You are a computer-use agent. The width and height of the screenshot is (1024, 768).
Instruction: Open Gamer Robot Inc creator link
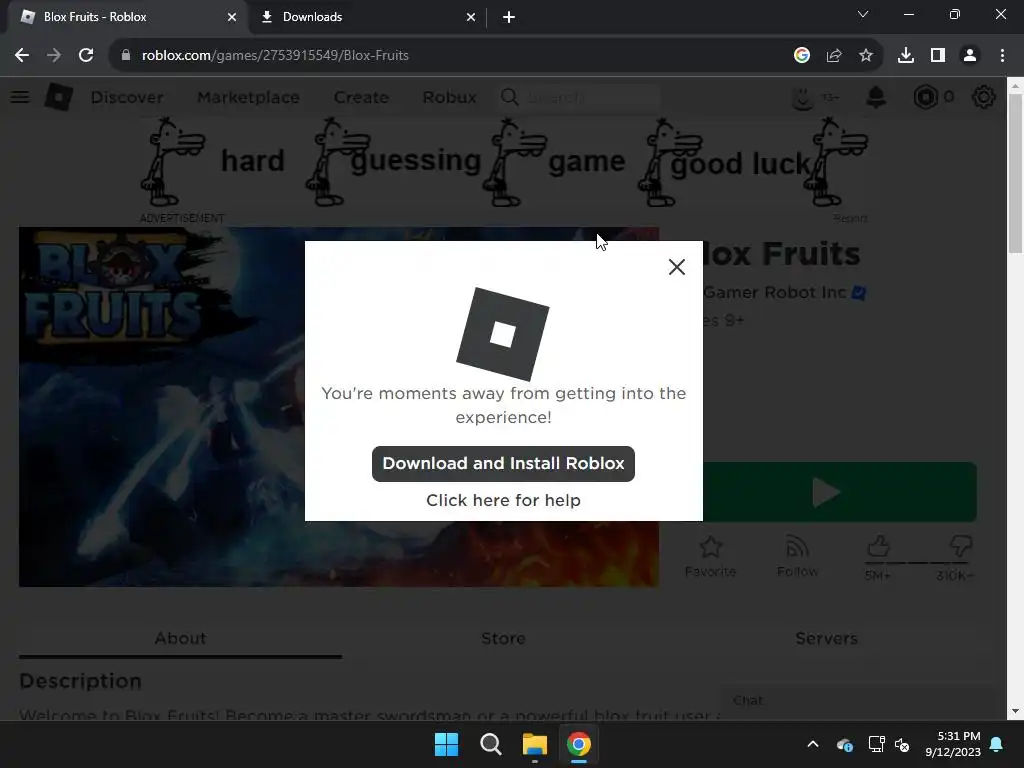775,293
